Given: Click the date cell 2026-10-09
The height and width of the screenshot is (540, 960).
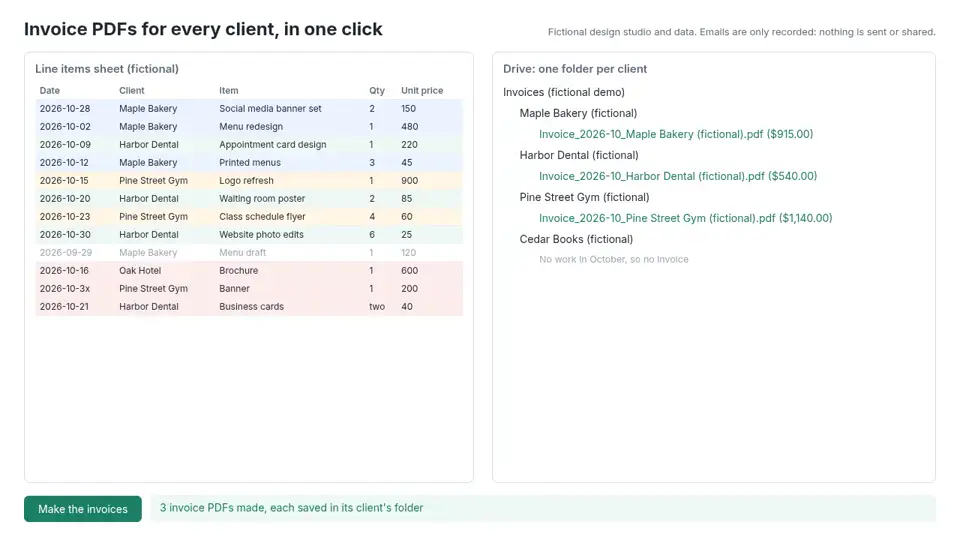Looking at the screenshot, I should 64,144.
